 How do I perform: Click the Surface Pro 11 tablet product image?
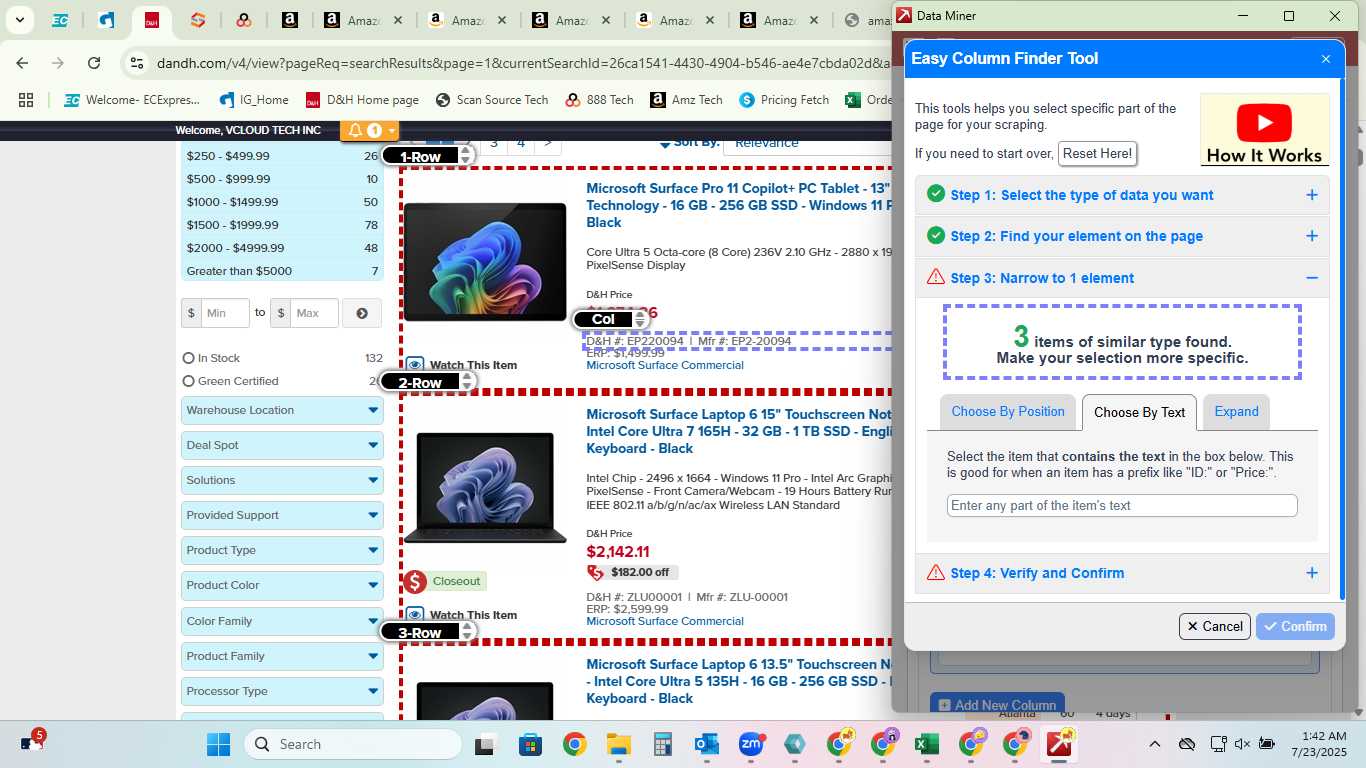(485, 262)
